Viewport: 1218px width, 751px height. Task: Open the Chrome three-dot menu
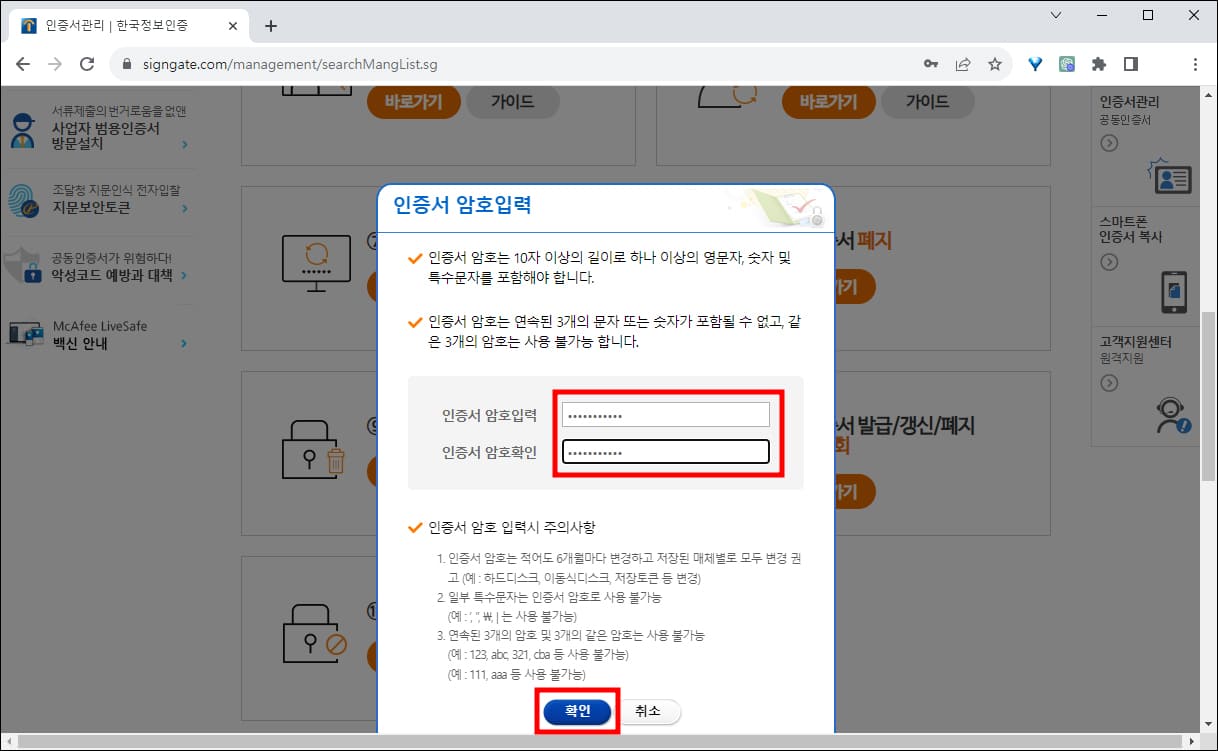click(1196, 62)
